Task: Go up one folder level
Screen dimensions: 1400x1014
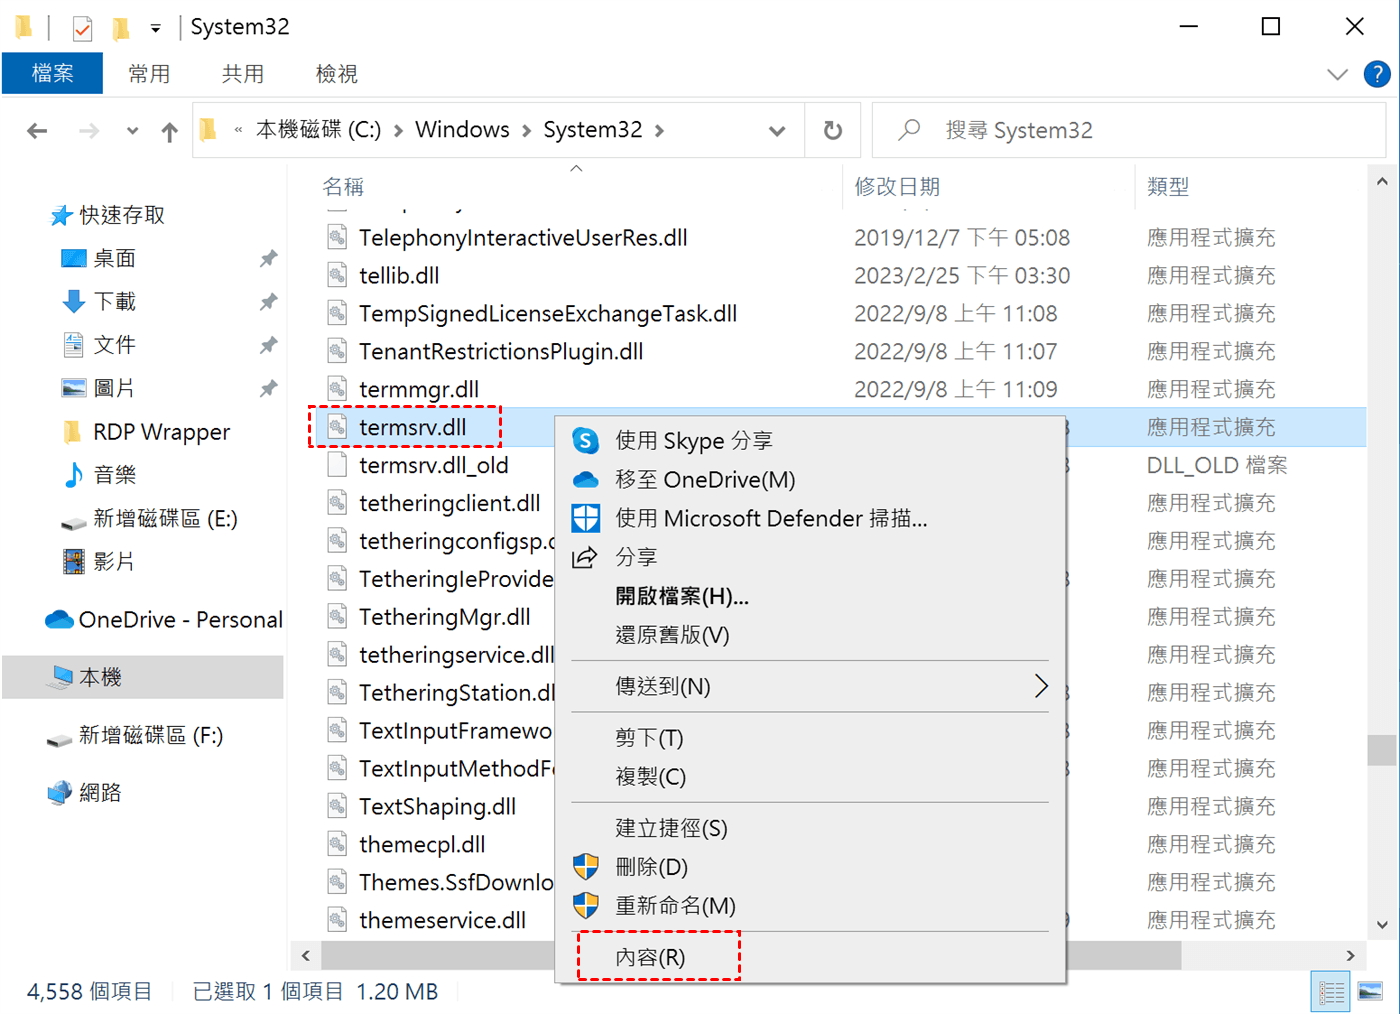Action: (x=170, y=131)
